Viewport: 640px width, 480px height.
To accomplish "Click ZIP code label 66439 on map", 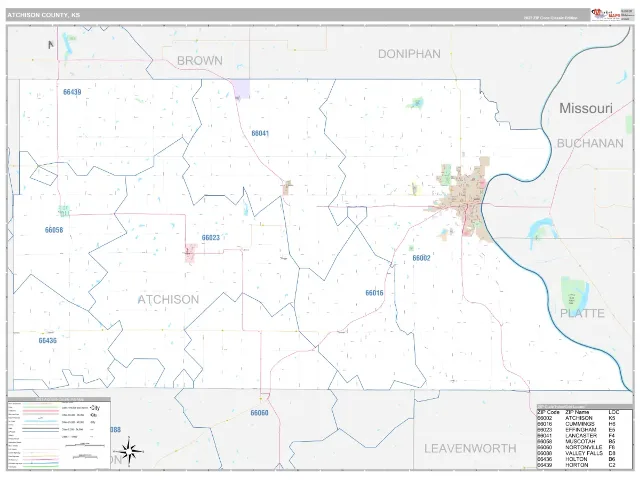I will point(72,92).
